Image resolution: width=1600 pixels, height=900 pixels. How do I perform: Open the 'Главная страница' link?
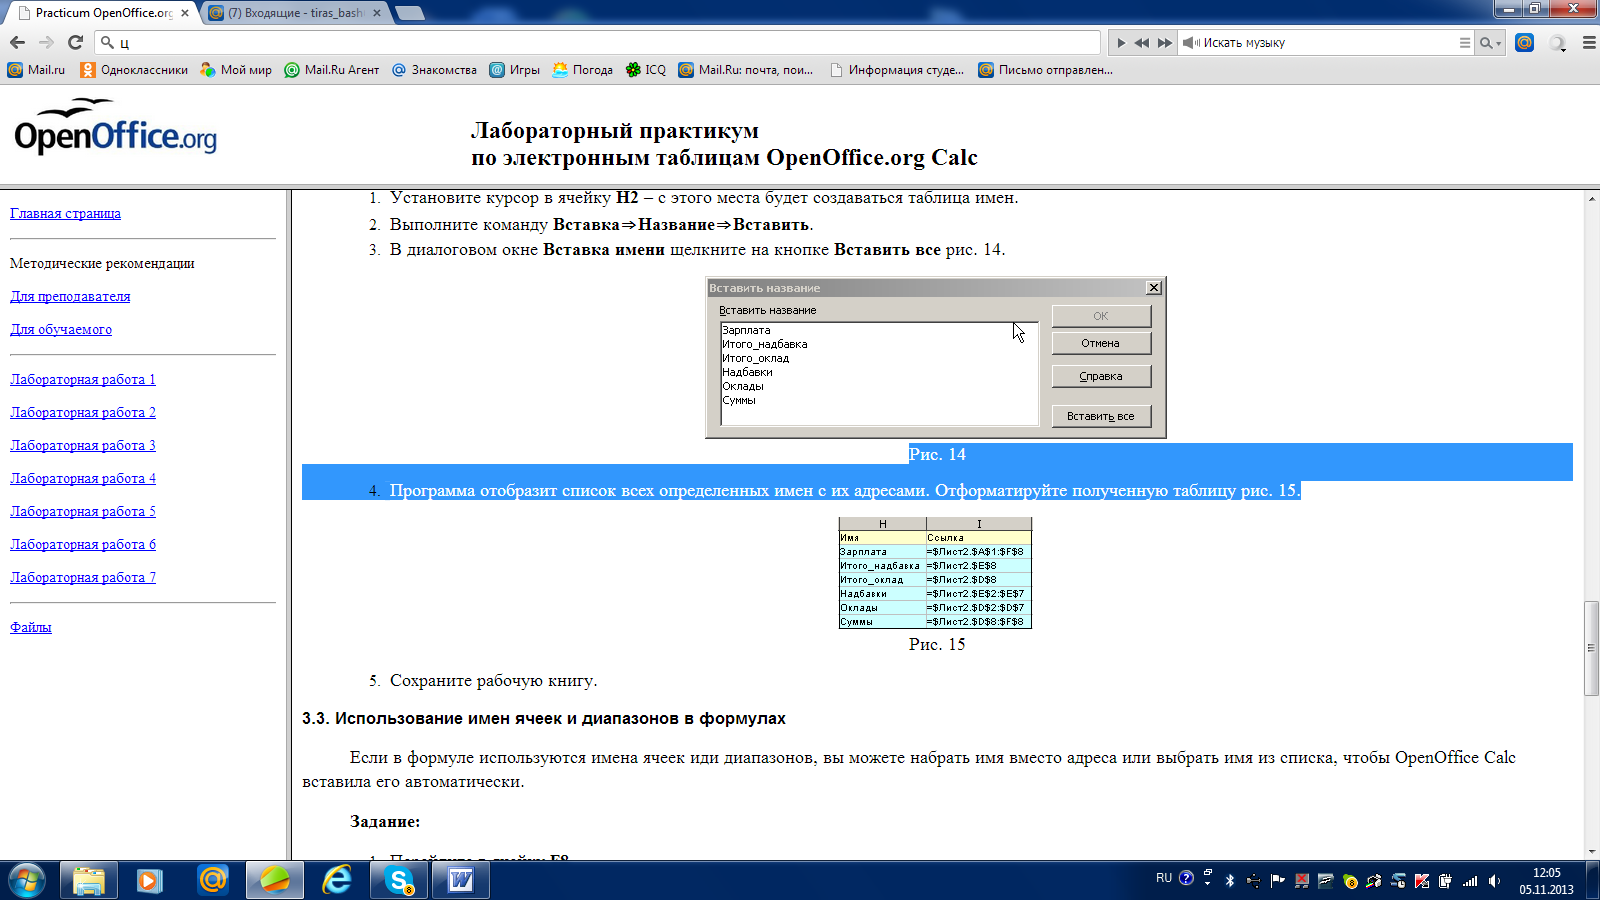[x=65, y=213]
